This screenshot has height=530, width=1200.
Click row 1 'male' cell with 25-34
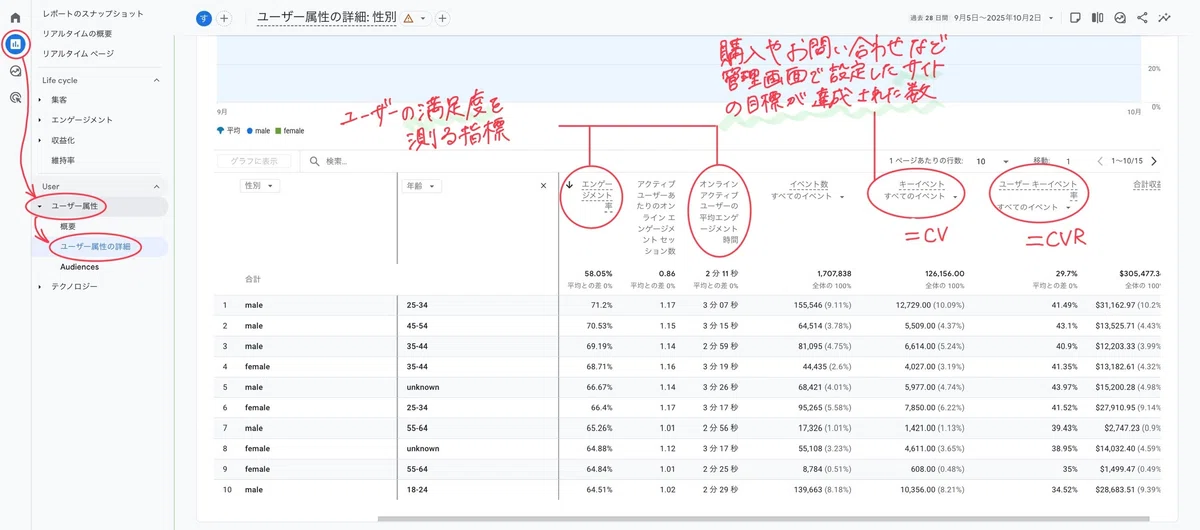click(254, 304)
